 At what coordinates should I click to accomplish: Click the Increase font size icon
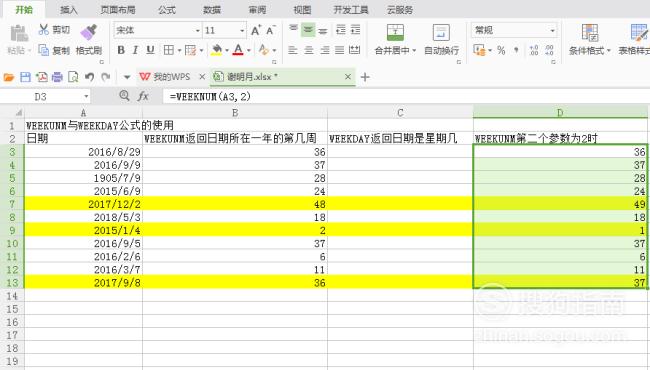pyautogui.click(x=256, y=30)
